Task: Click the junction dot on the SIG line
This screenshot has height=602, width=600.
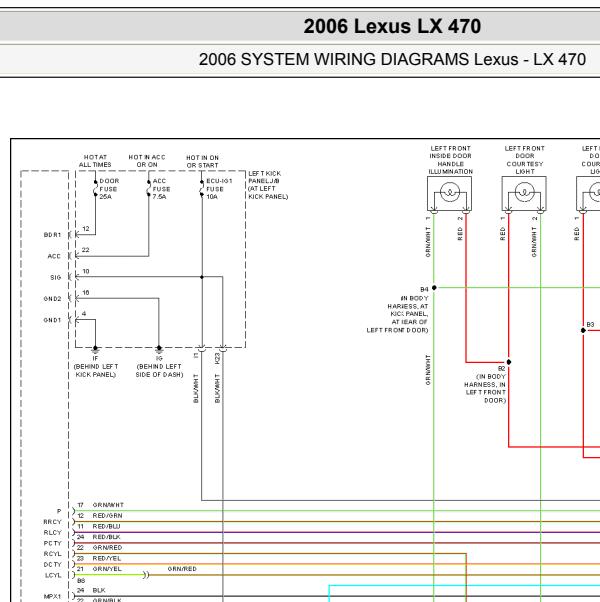Action: (202, 277)
